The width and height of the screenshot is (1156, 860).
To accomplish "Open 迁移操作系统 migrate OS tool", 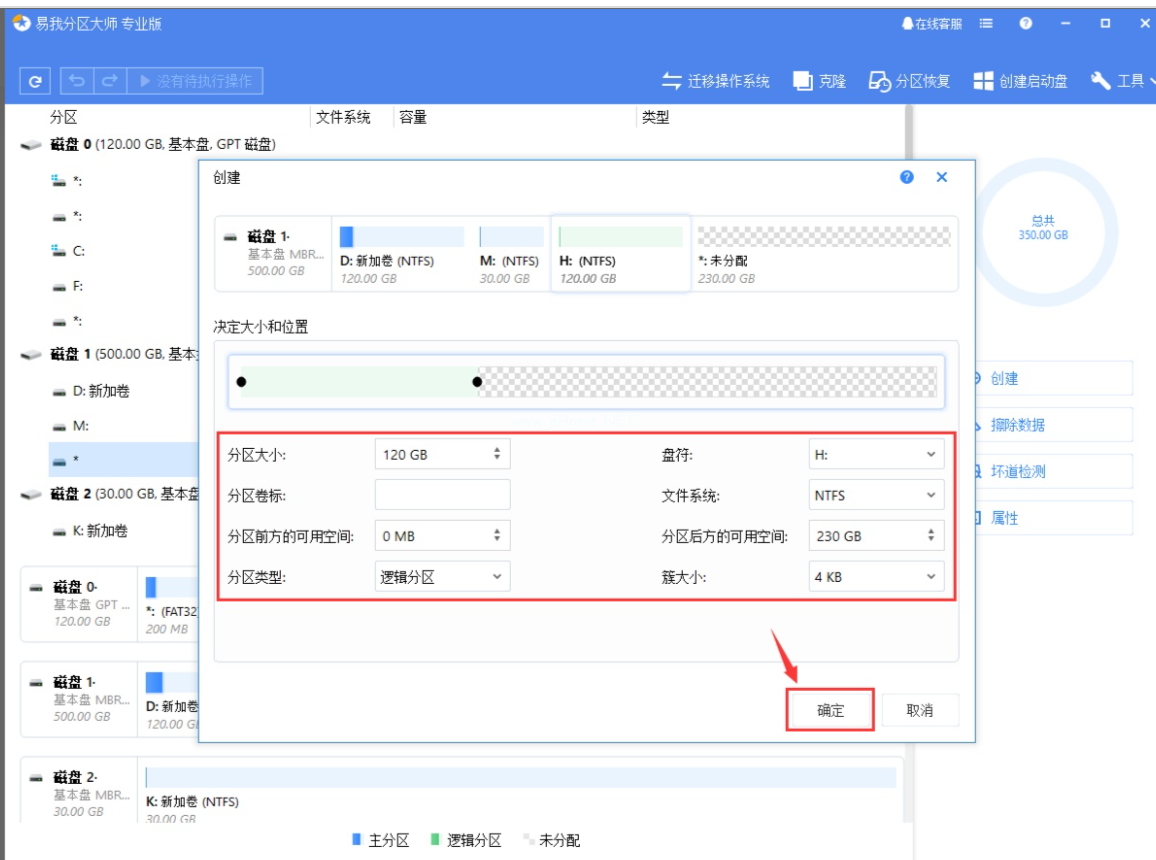I will pos(716,81).
